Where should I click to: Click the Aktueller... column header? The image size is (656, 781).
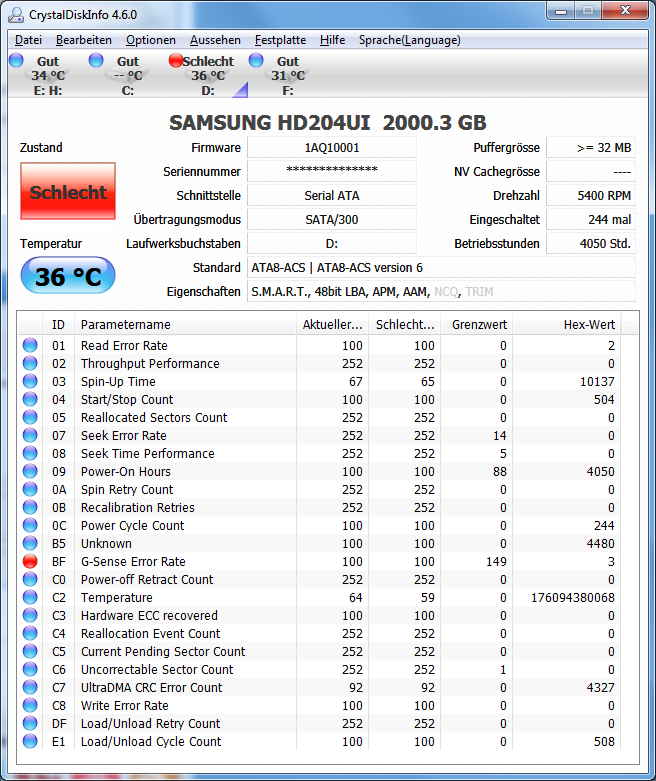coord(332,325)
